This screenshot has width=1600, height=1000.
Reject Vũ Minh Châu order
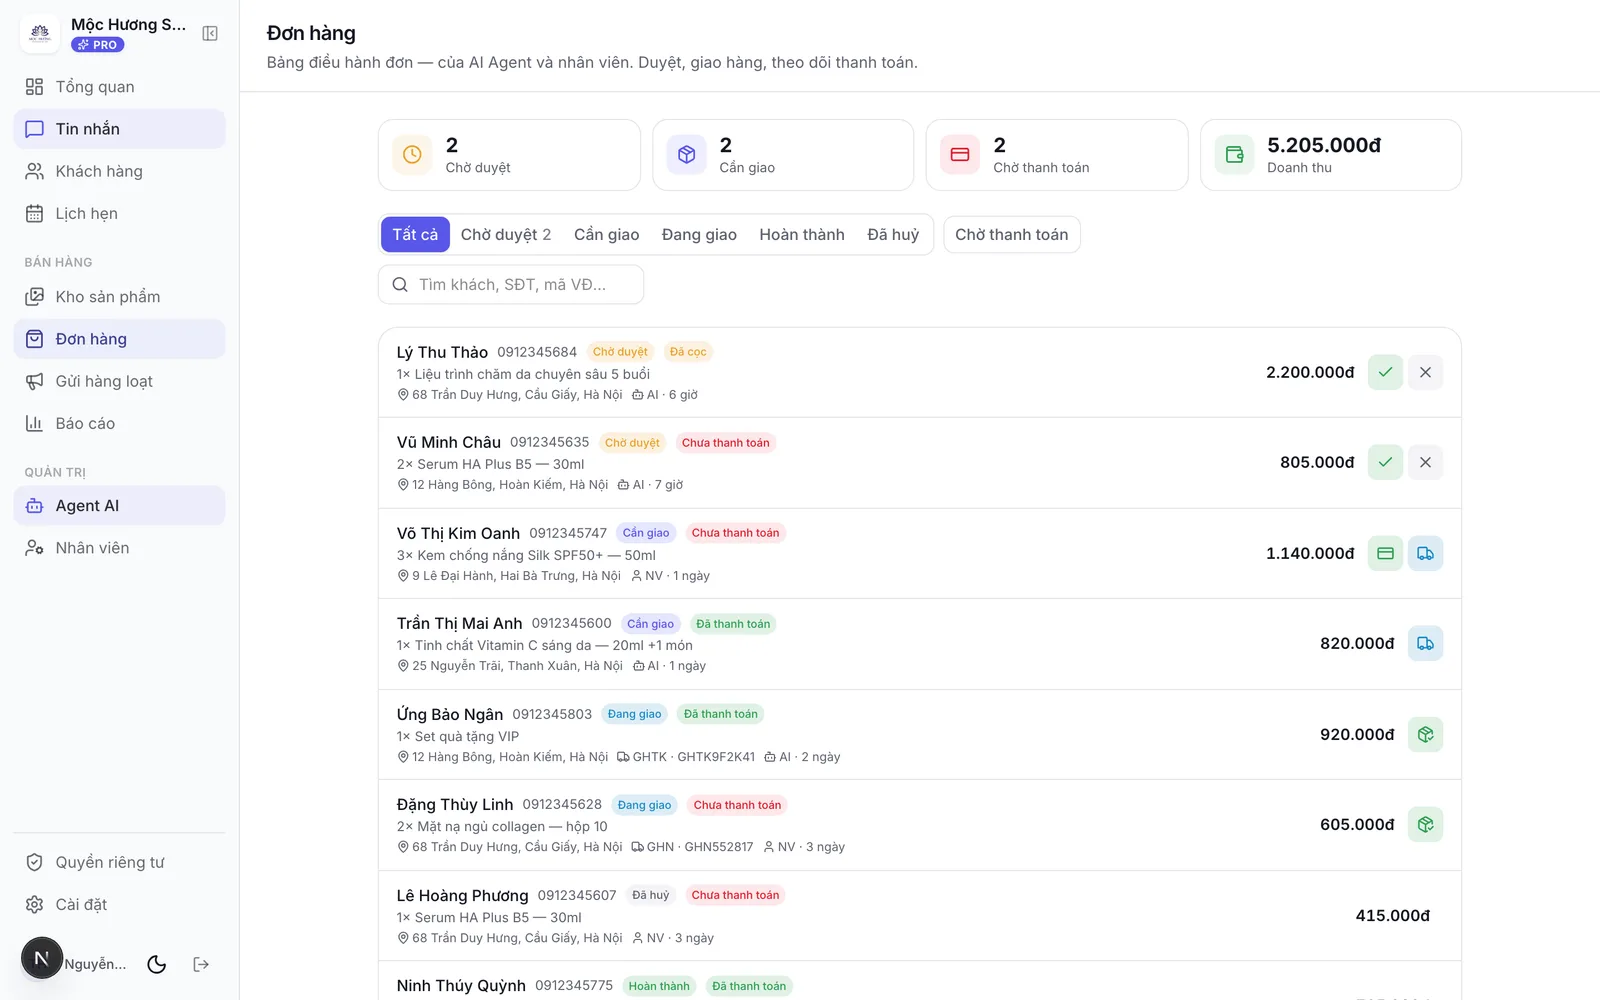pyautogui.click(x=1425, y=462)
